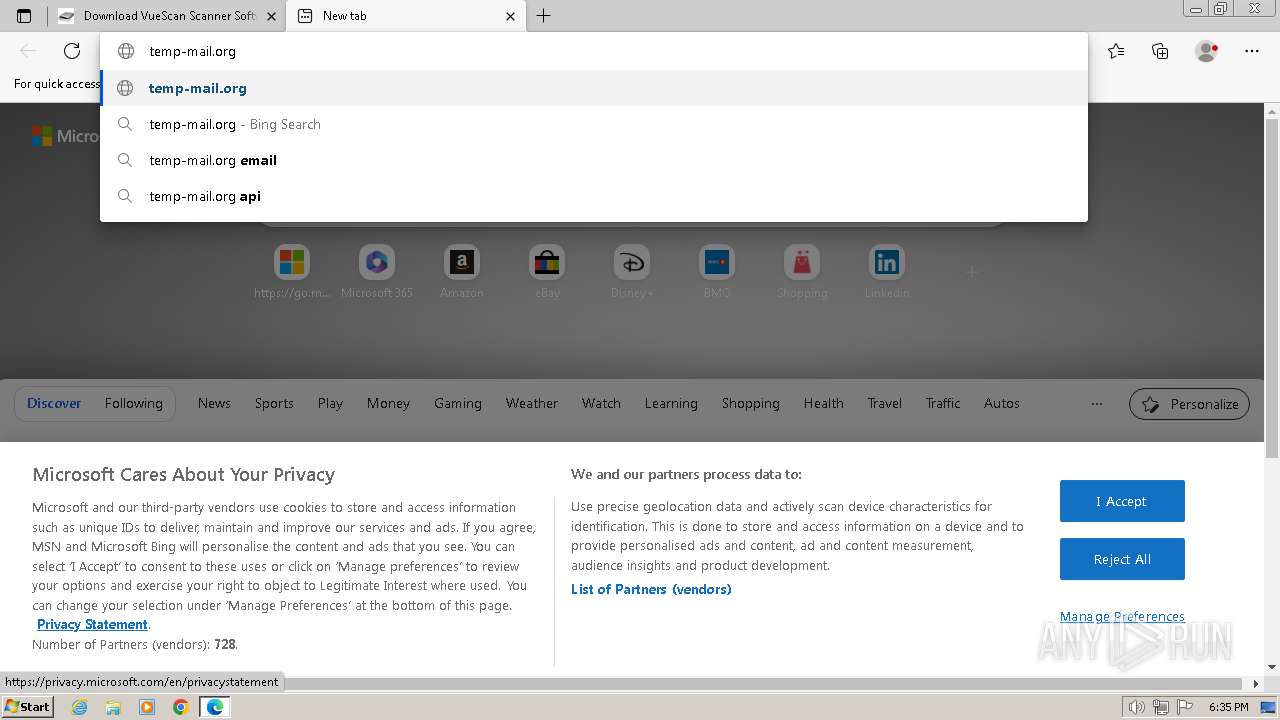
Task: Open the Shopping feed category
Action: (751, 403)
